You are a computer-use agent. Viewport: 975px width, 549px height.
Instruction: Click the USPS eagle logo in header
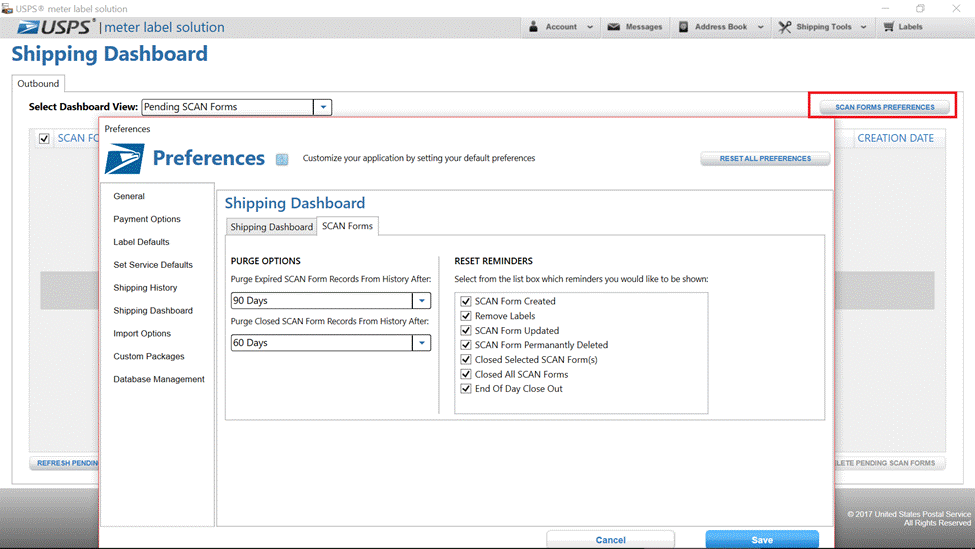29,27
